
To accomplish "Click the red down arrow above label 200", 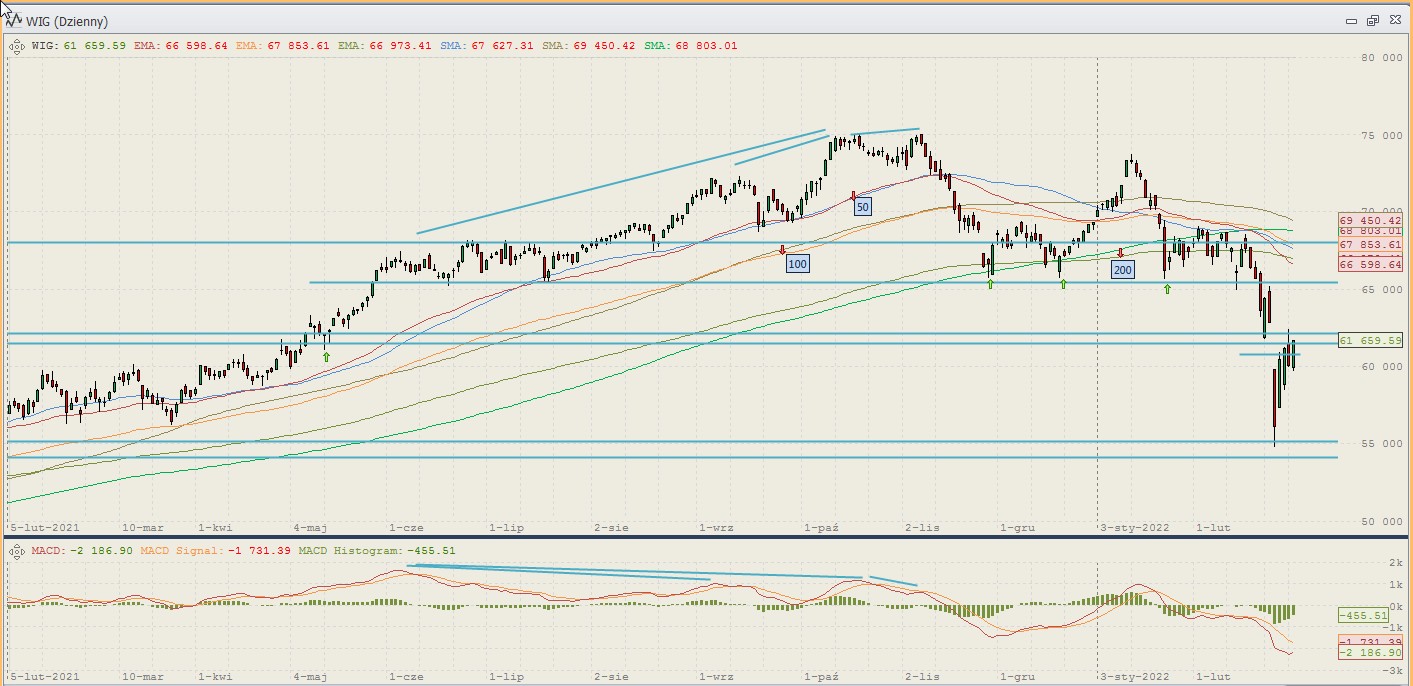I will 1121,253.
